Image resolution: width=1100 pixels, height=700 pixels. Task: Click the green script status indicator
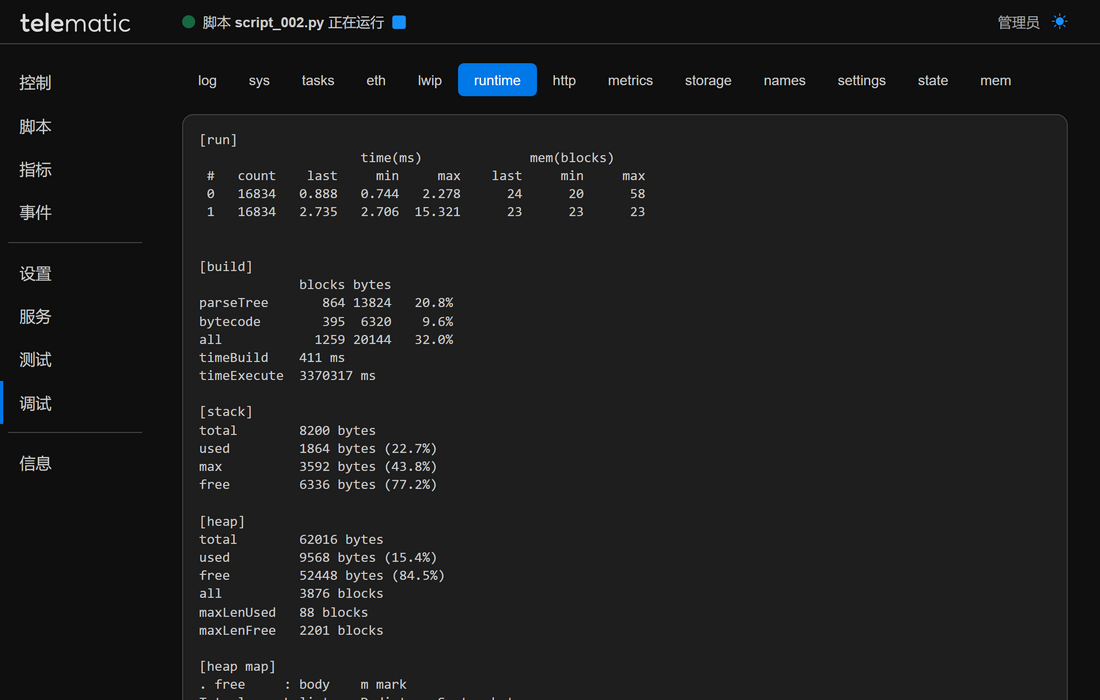188,22
